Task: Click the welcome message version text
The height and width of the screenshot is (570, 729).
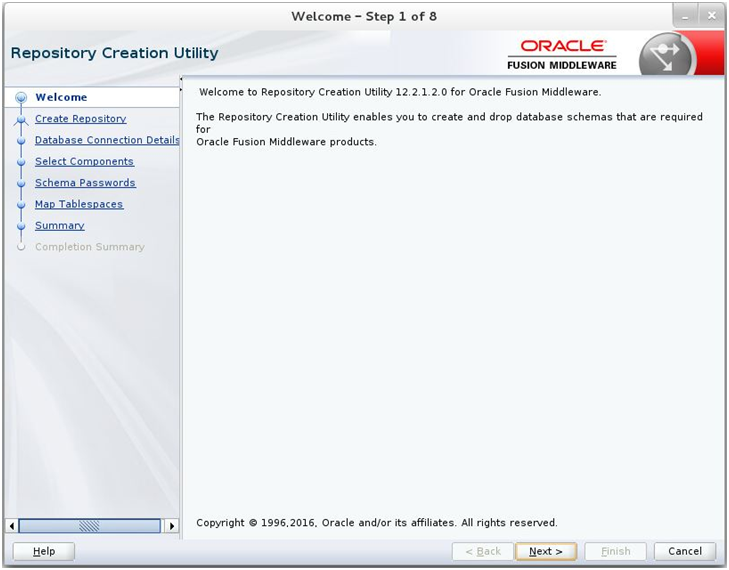Action: coord(400,92)
